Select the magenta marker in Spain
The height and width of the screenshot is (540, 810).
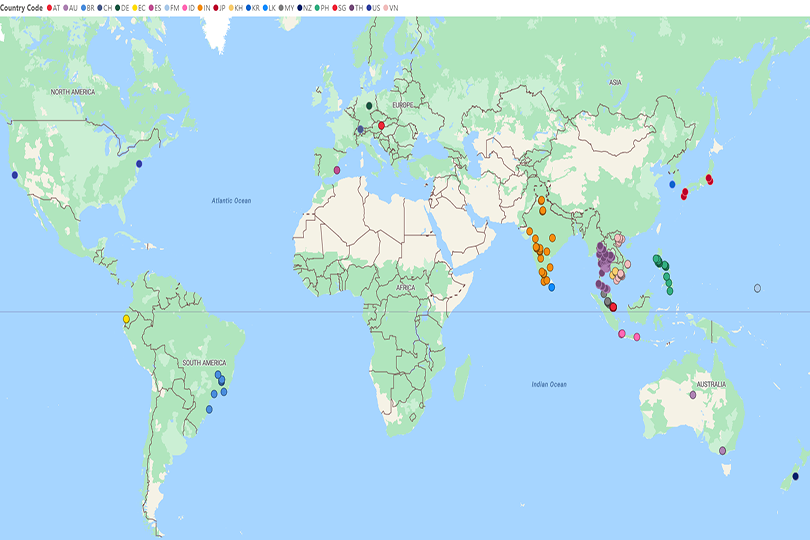tap(337, 170)
